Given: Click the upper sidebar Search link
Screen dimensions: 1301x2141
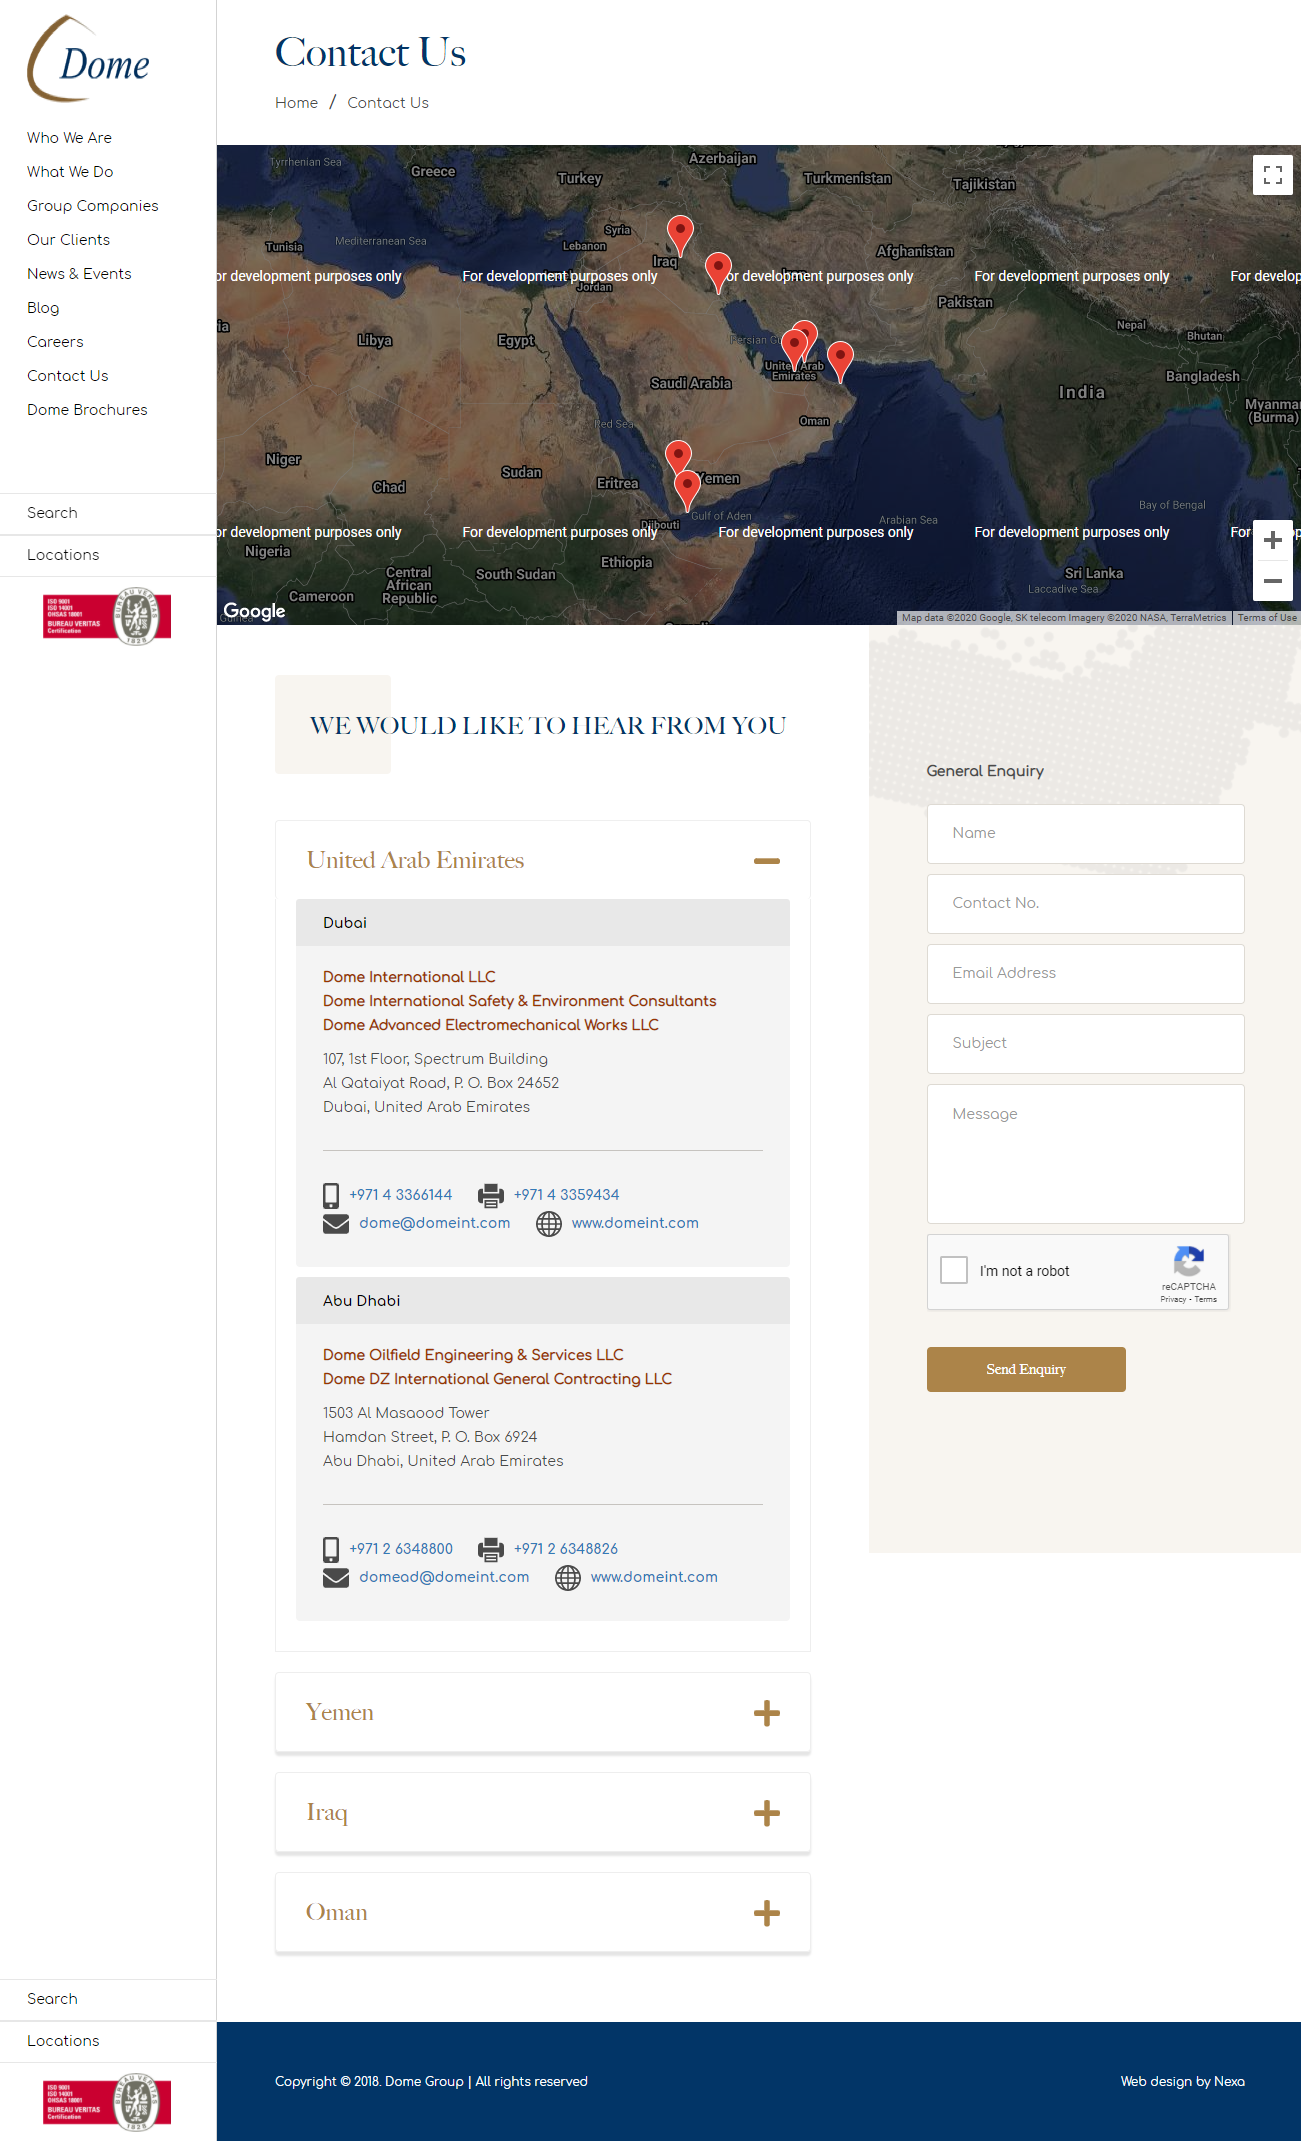Looking at the screenshot, I should click(52, 513).
